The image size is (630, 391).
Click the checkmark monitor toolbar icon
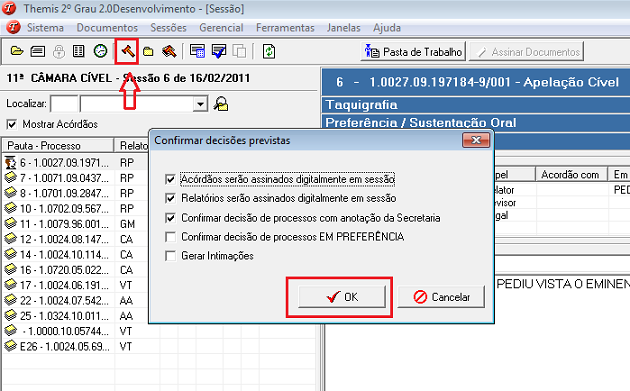[x=219, y=51]
